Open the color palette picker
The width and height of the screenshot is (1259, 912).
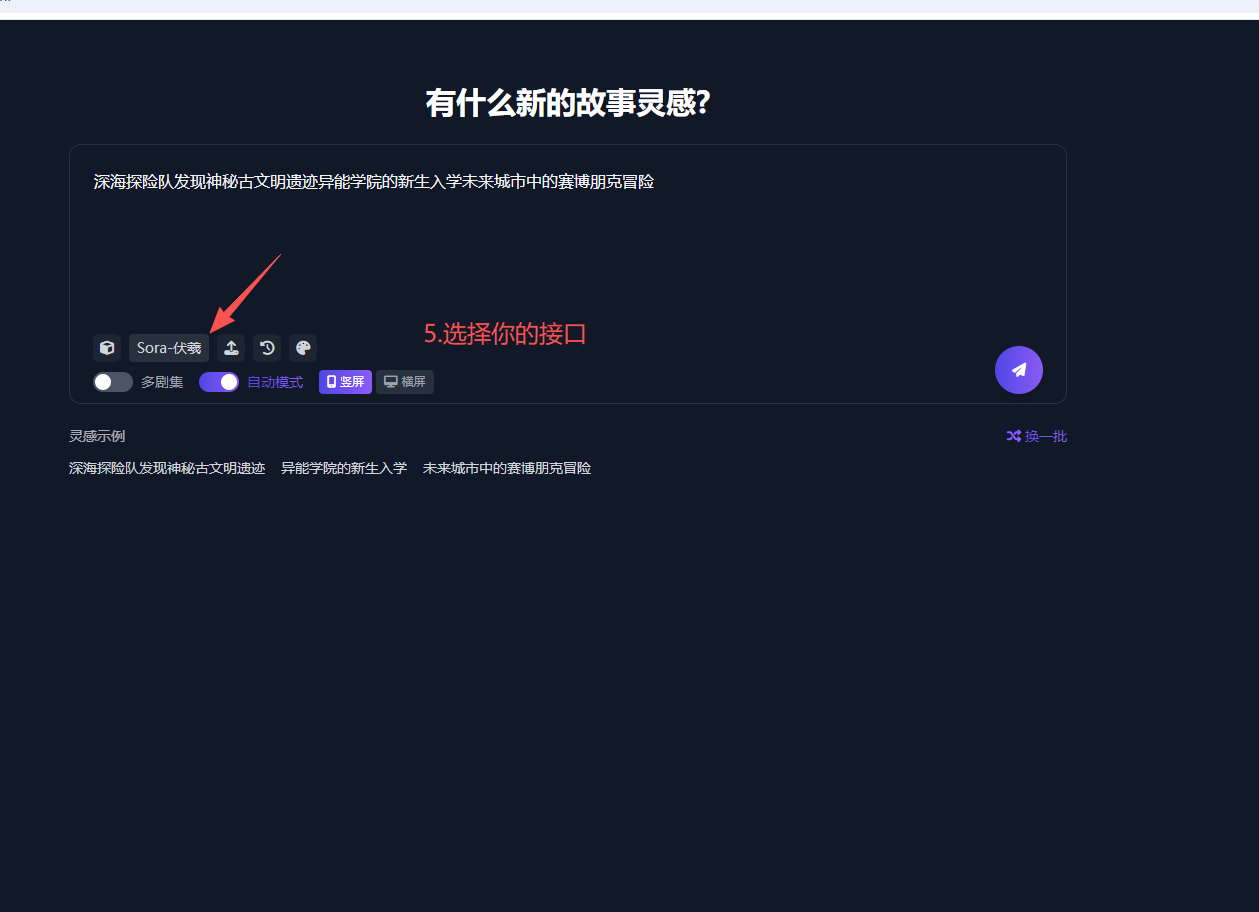[x=303, y=348]
